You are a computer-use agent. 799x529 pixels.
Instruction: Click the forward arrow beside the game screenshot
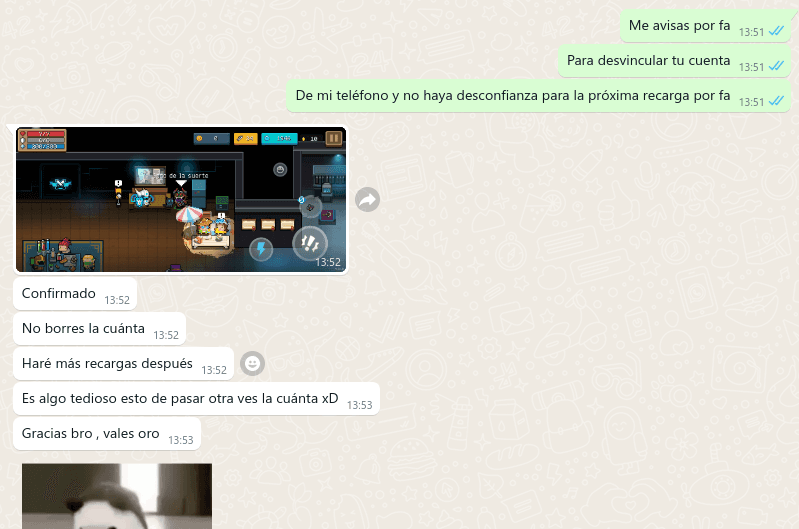point(367,200)
